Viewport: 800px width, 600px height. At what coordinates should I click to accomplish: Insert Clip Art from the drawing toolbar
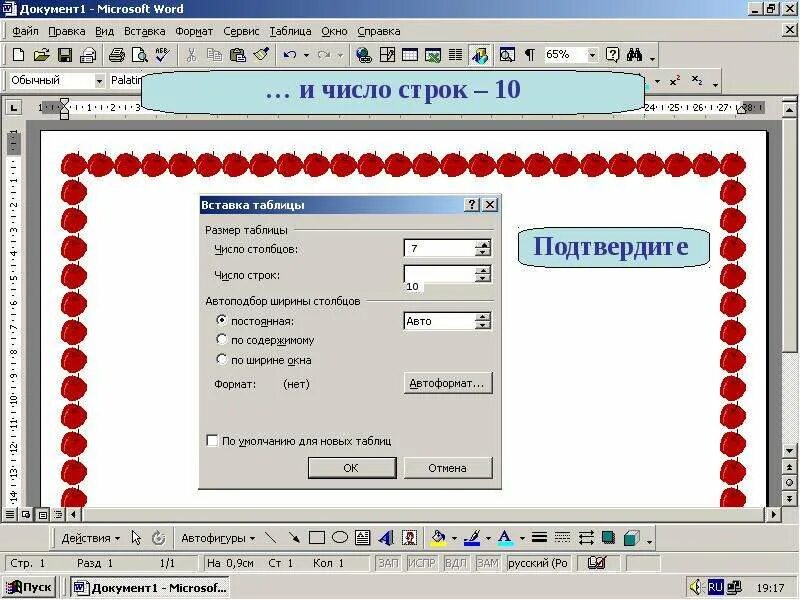pos(410,538)
